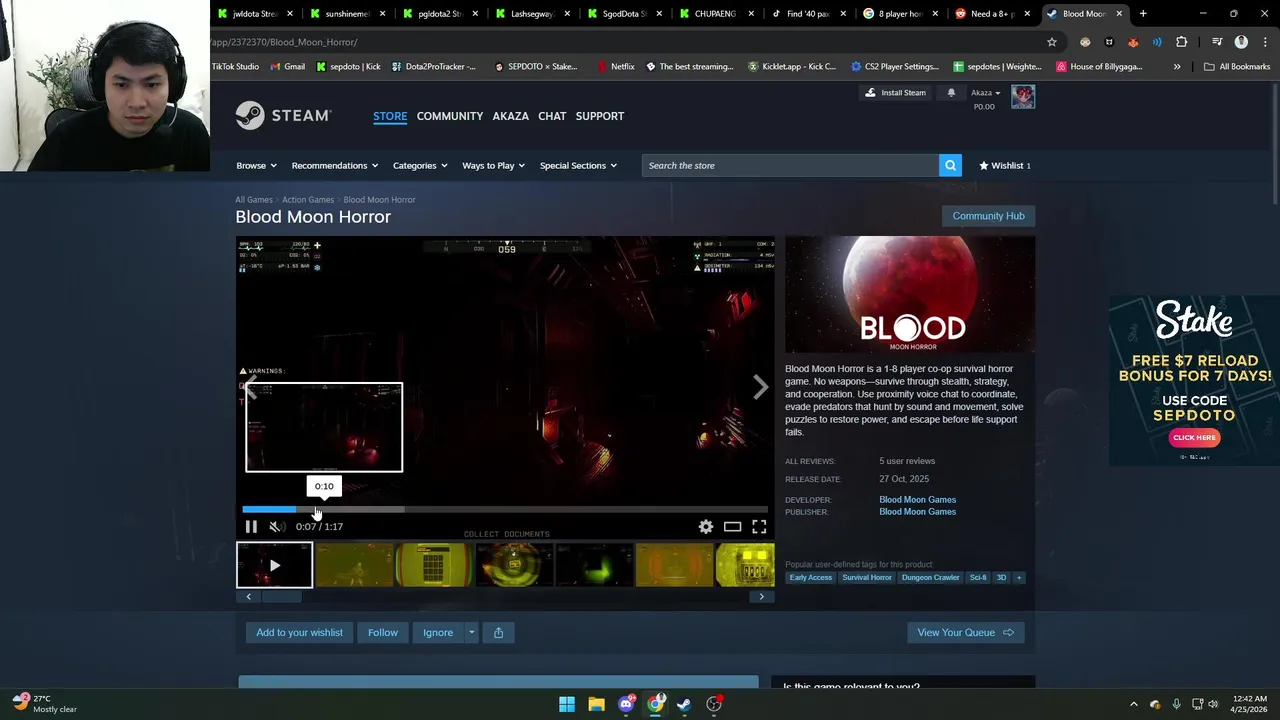Go to next media with right arrow
The width and height of the screenshot is (1280, 720).
760,388
